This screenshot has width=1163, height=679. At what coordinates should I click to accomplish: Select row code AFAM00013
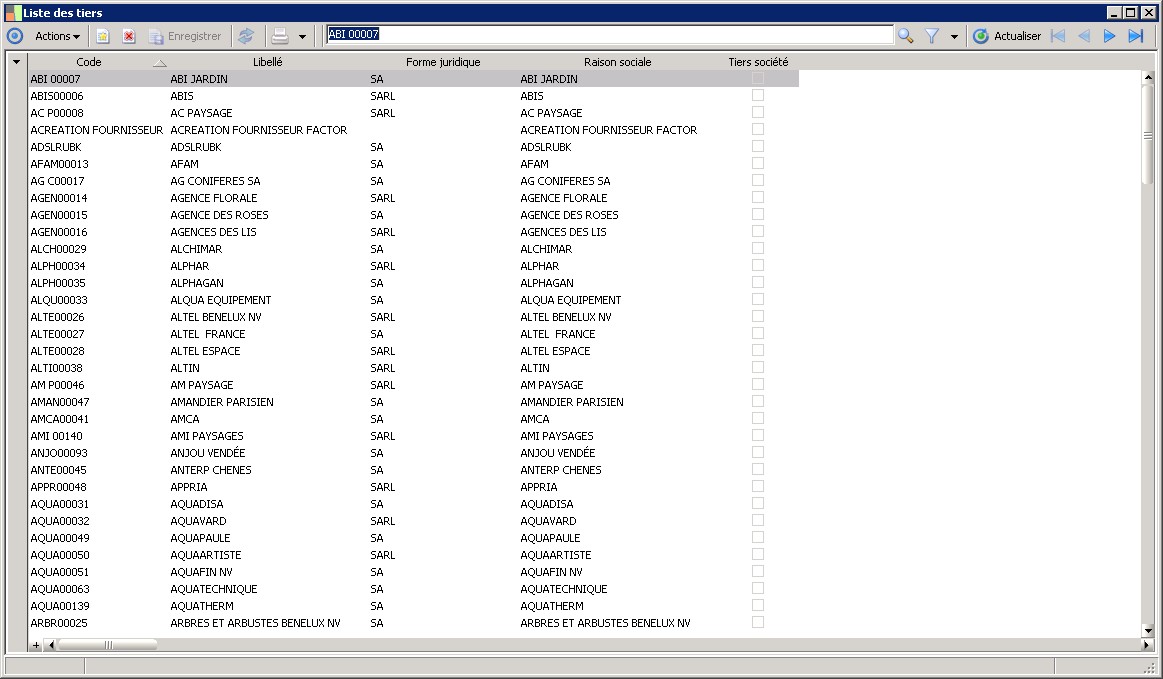[59, 164]
